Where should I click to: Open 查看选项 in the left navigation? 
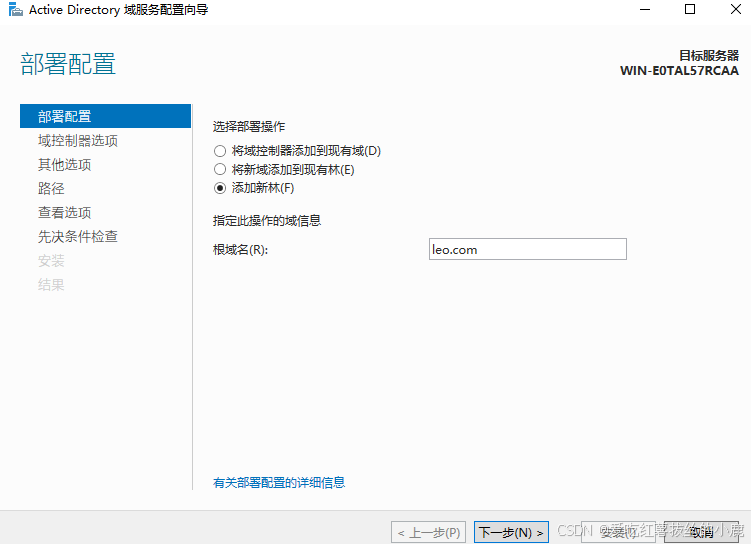(x=65, y=213)
